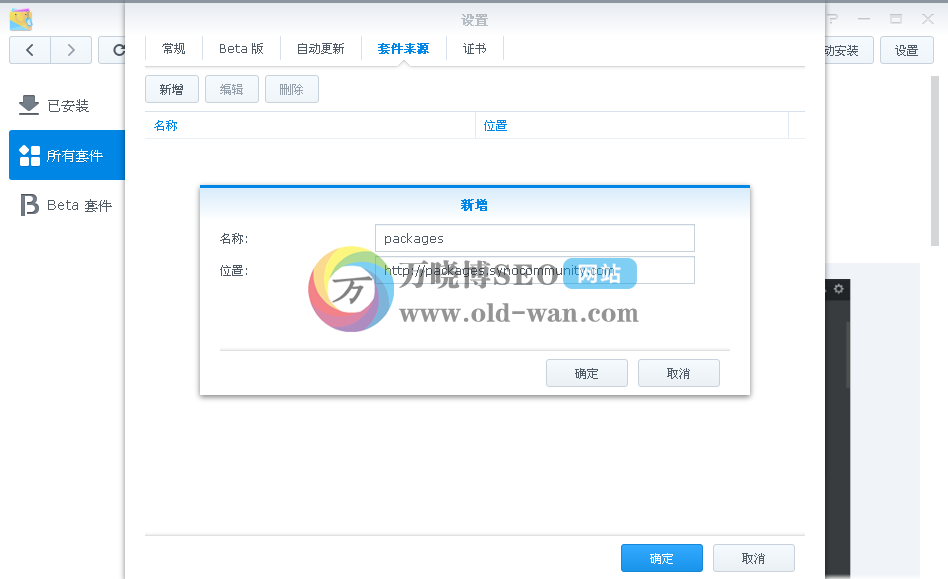Viewport: 948px width, 579px height.
Task: Confirm the 新增 dialog with 确定
Action: 587,372
